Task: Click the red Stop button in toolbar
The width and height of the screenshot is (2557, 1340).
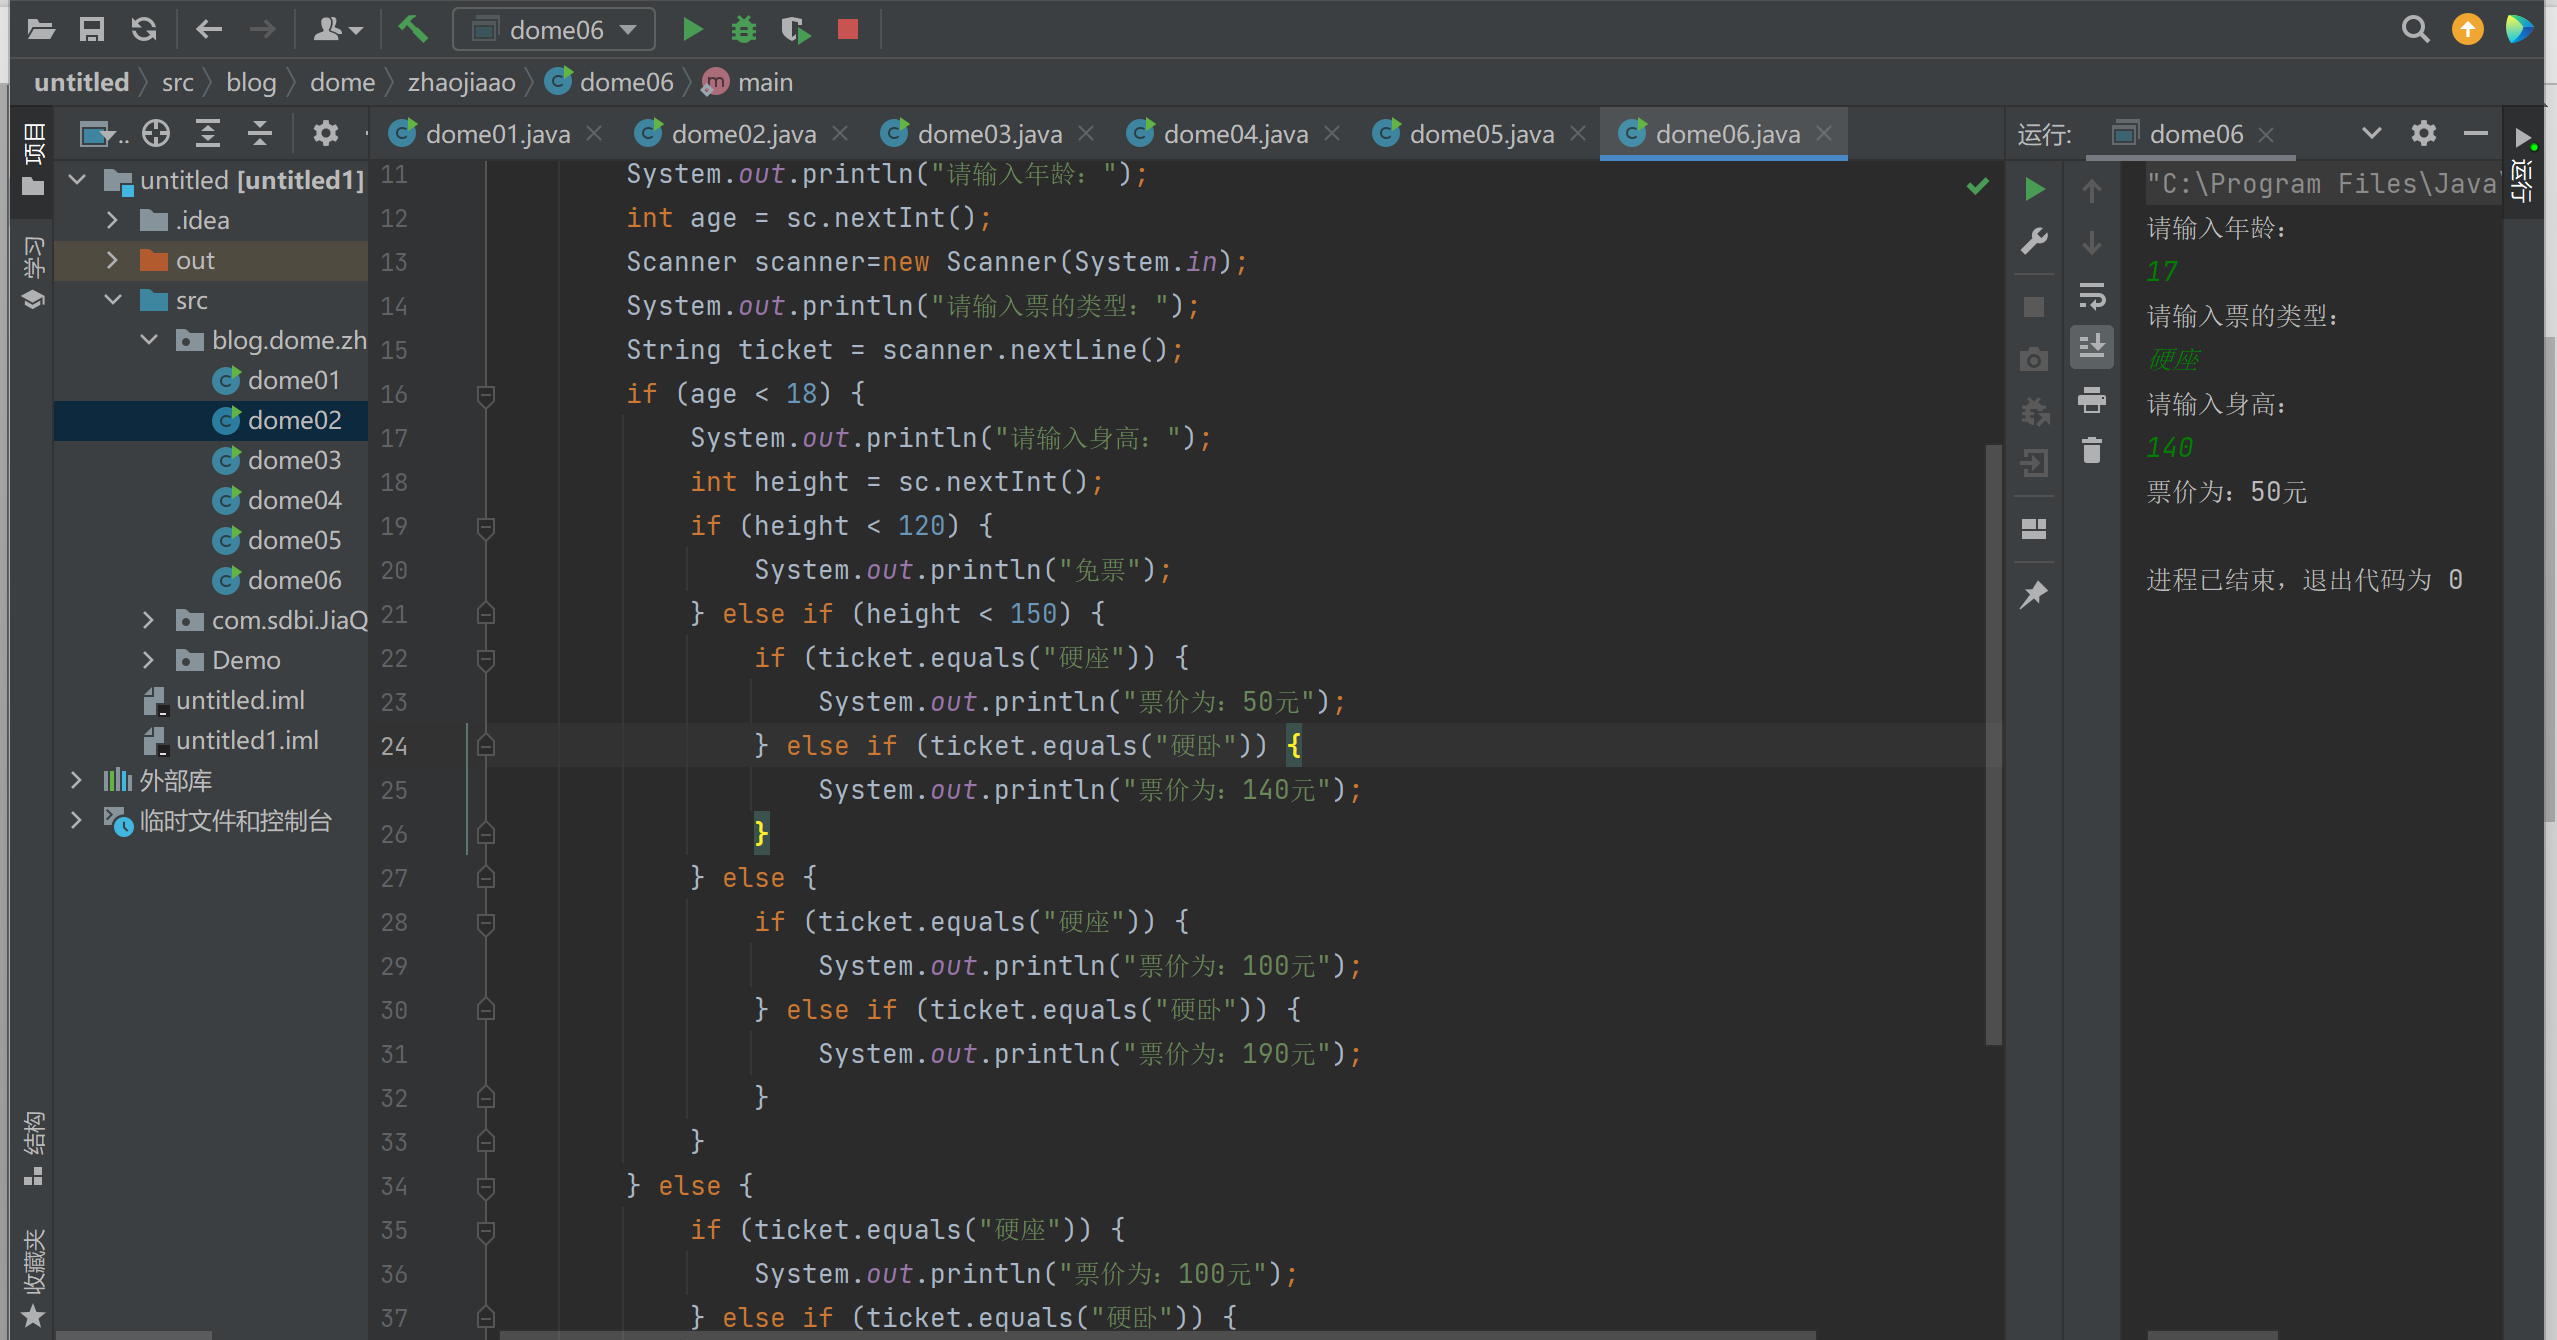Action: click(x=847, y=29)
